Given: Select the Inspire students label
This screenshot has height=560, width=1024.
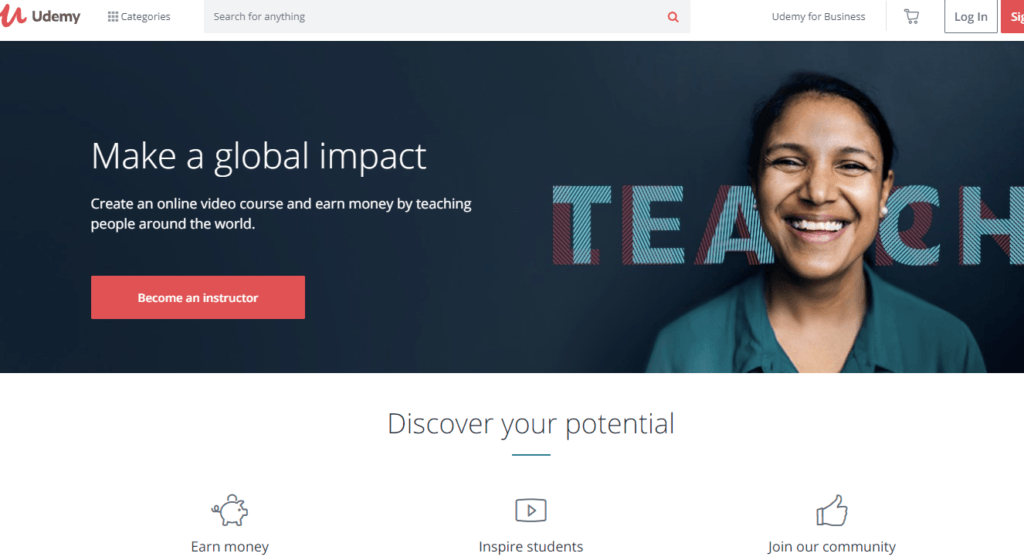Looking at the screenshot, I should (x=531, y=546).
